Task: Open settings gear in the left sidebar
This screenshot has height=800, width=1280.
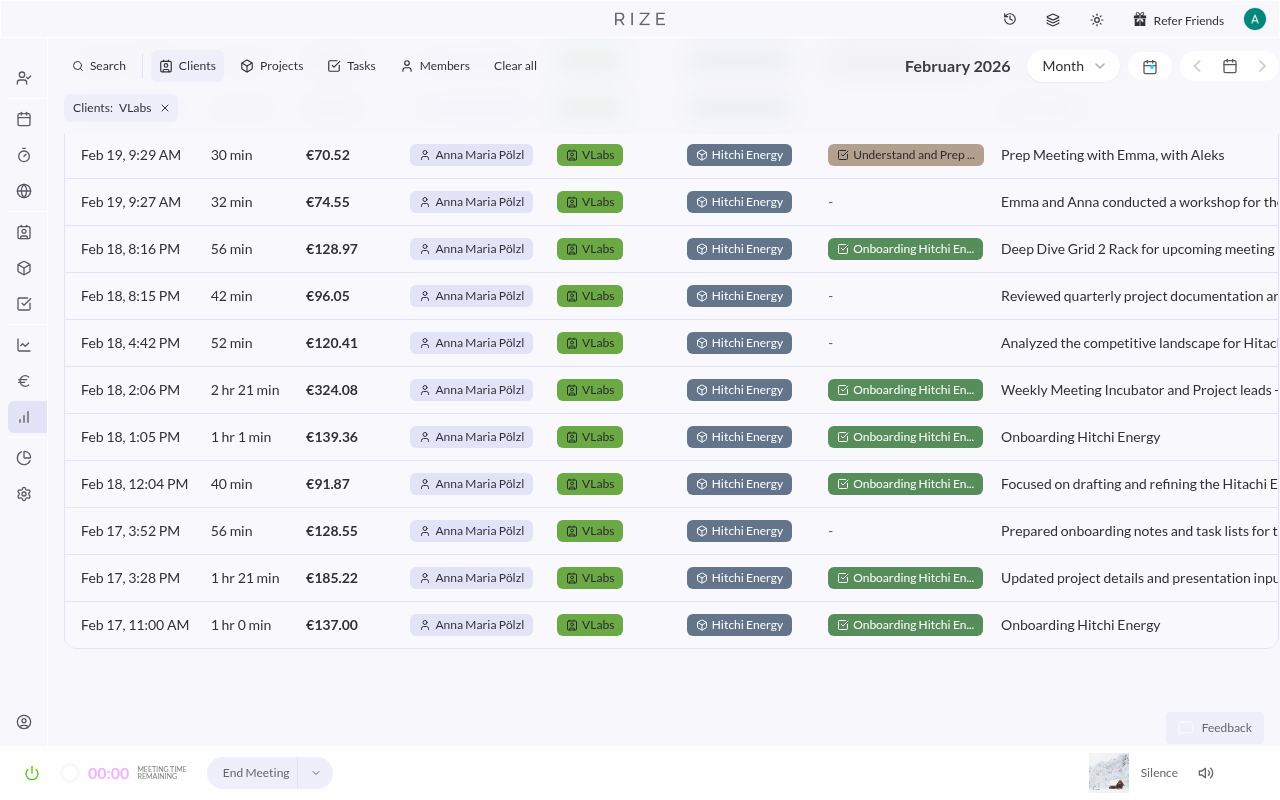Action: click(x=24, y=494)
